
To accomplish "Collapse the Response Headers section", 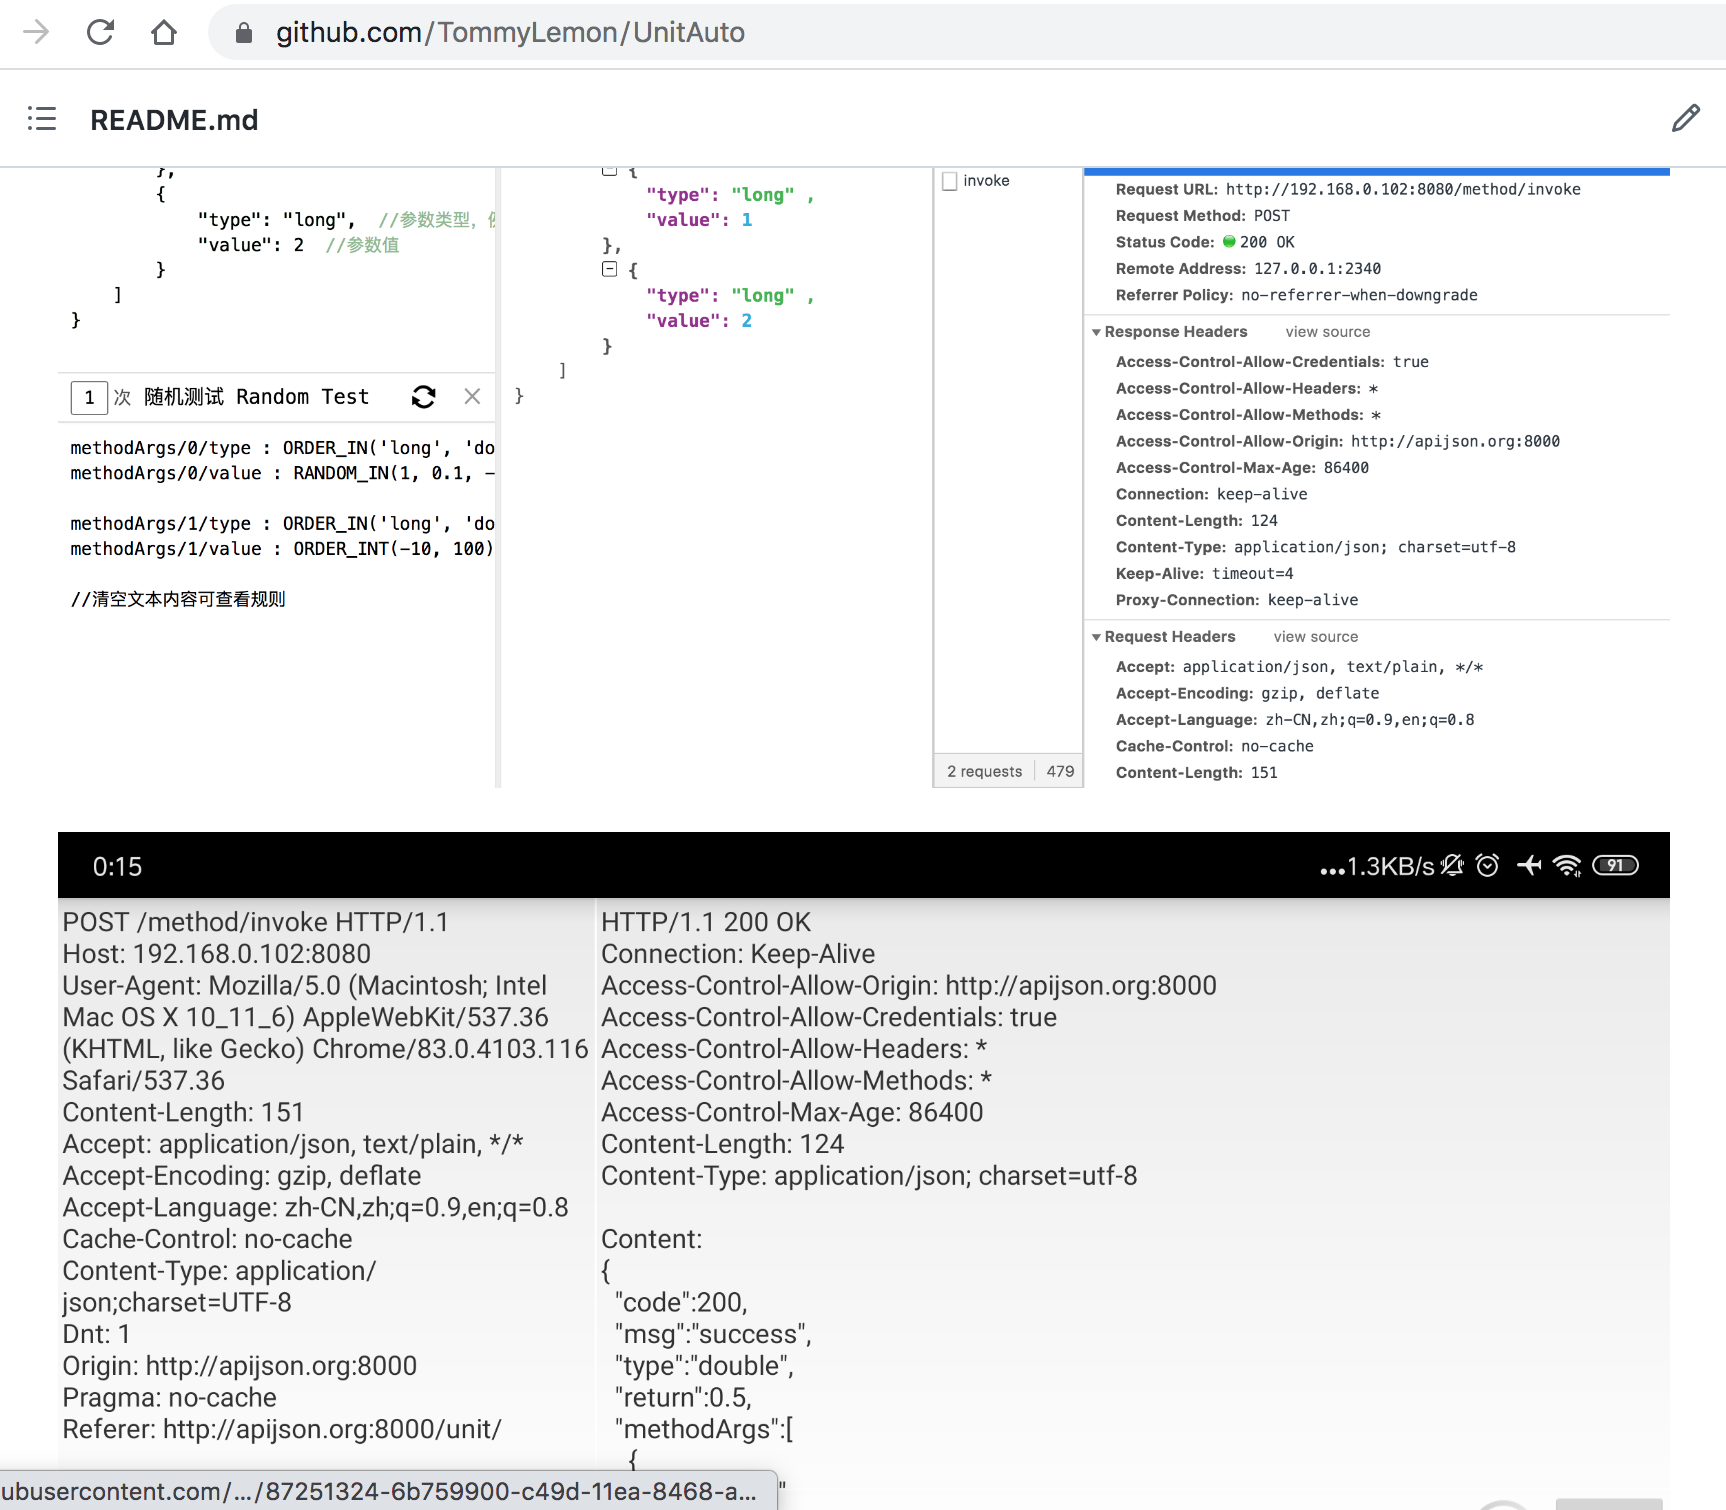I will [x=1097, y=332].
